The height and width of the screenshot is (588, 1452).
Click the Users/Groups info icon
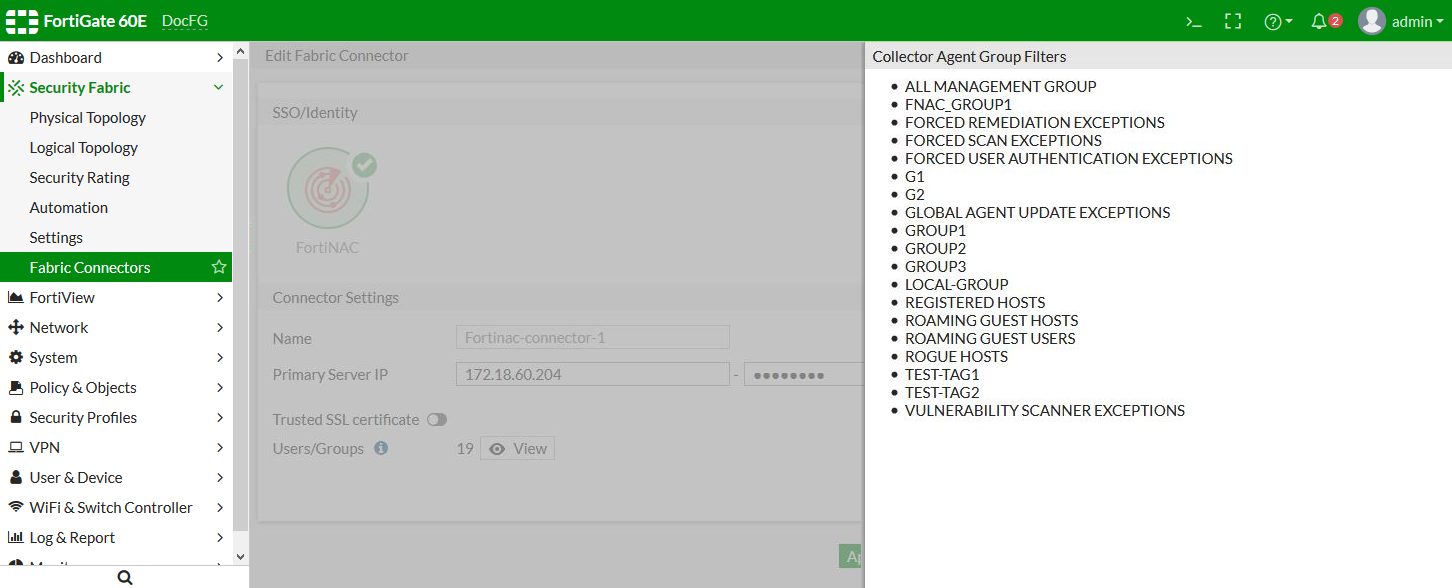pos(381,448)
